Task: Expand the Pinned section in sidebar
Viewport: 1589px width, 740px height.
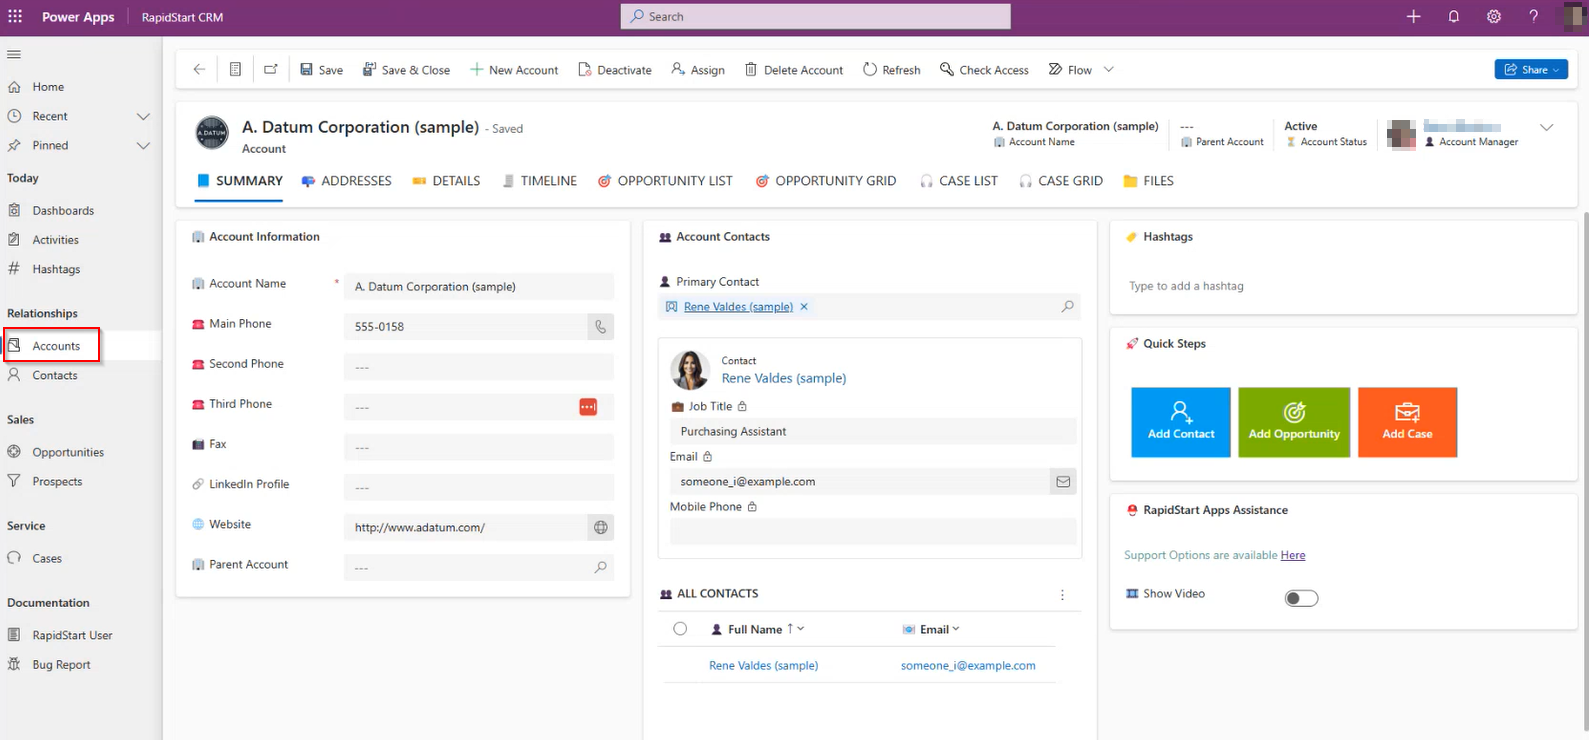Action: click(x=143, y=146)
